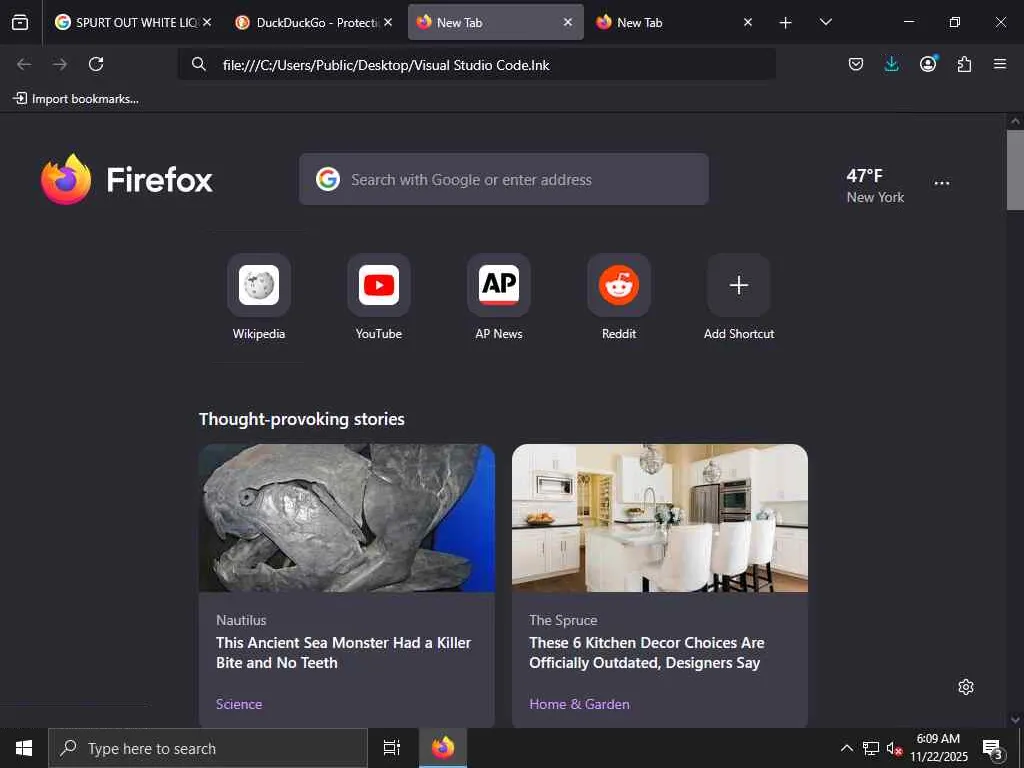
Task: Click the scrollbar down arrow
Action: (1015, 720)
